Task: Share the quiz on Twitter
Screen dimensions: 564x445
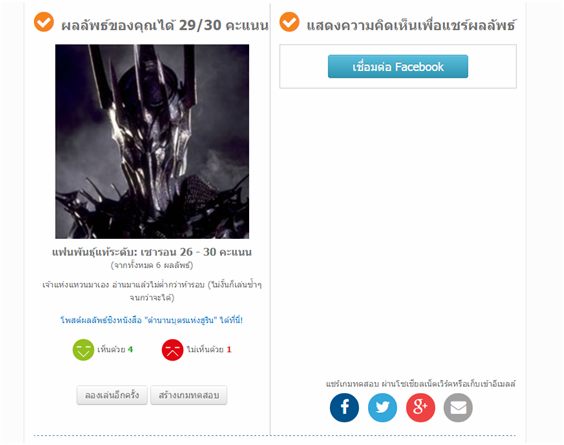Action: 382,408
